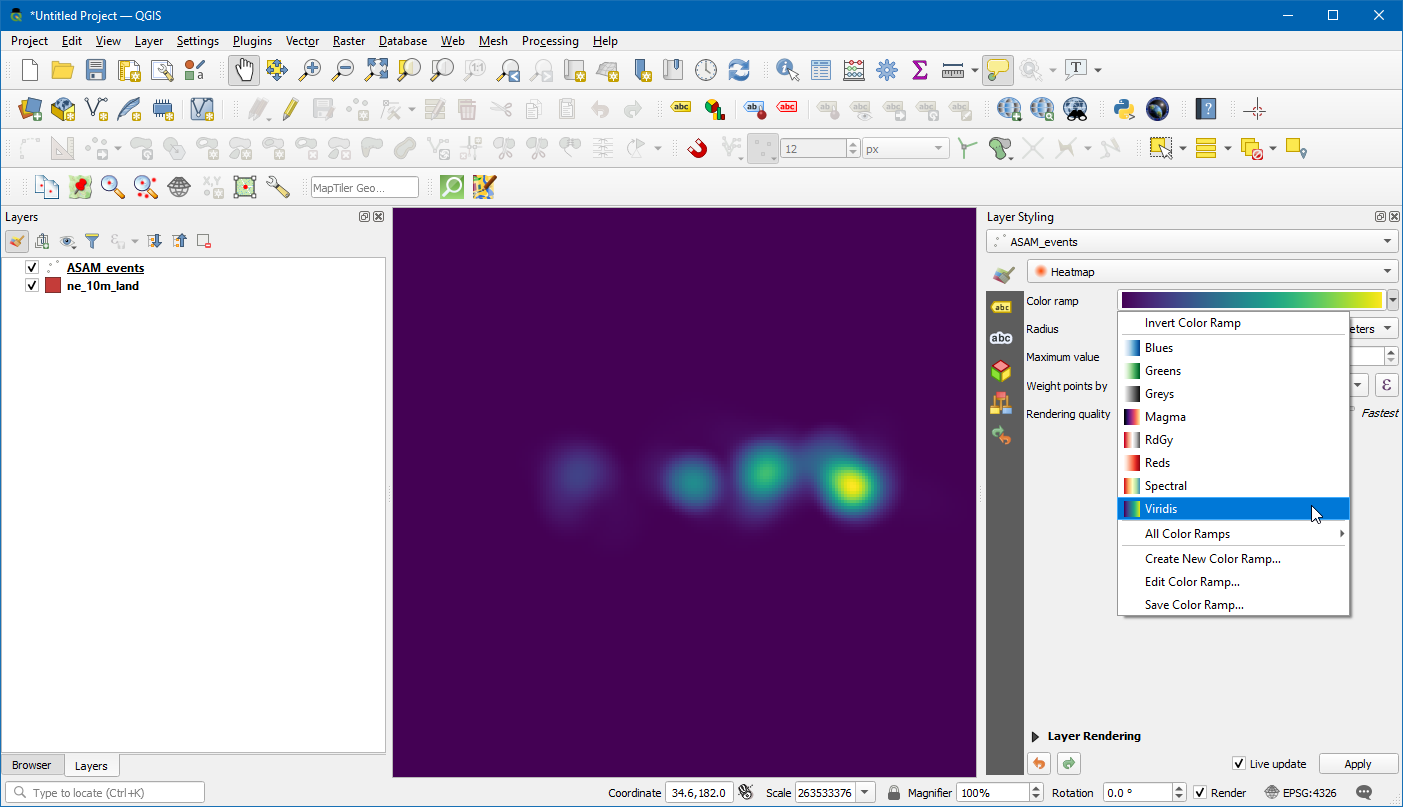This screenshot has width=1403, height=807.
Task: Click the Viridis color ramp preview bar
Action: pos(1250,300)
